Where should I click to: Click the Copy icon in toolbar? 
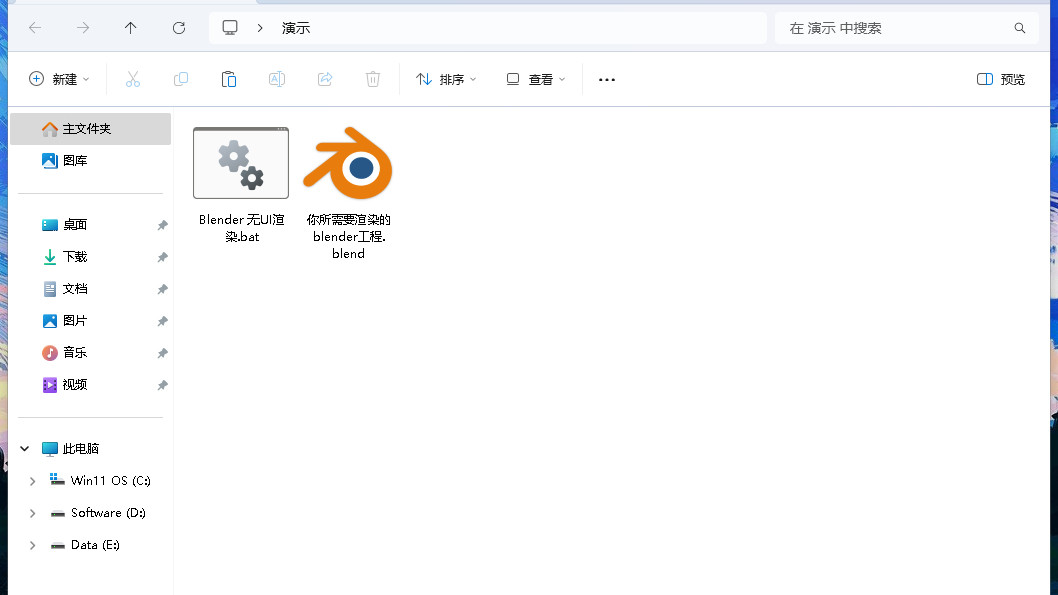[181, 79]
